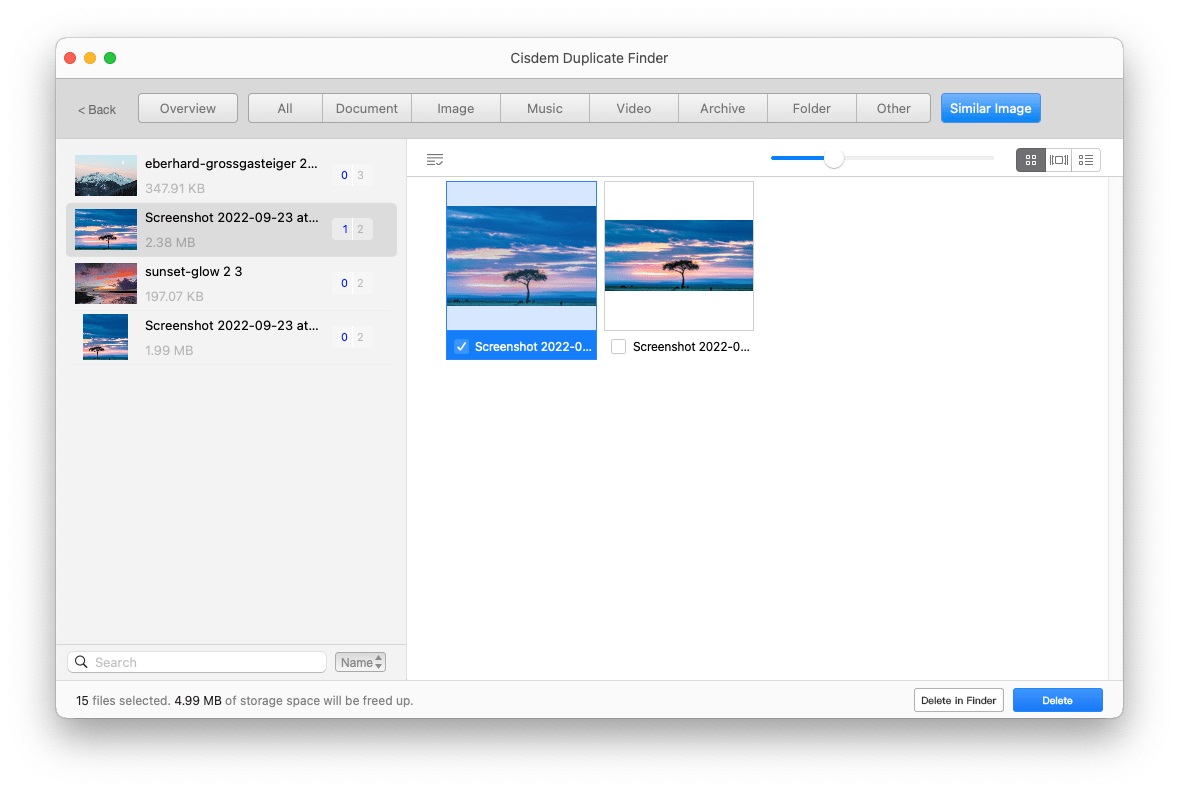The image size is (1179, 792).
Task: Select the sunset-glow 2 3 group in sidebar
Action: click(x=230, y=283)
